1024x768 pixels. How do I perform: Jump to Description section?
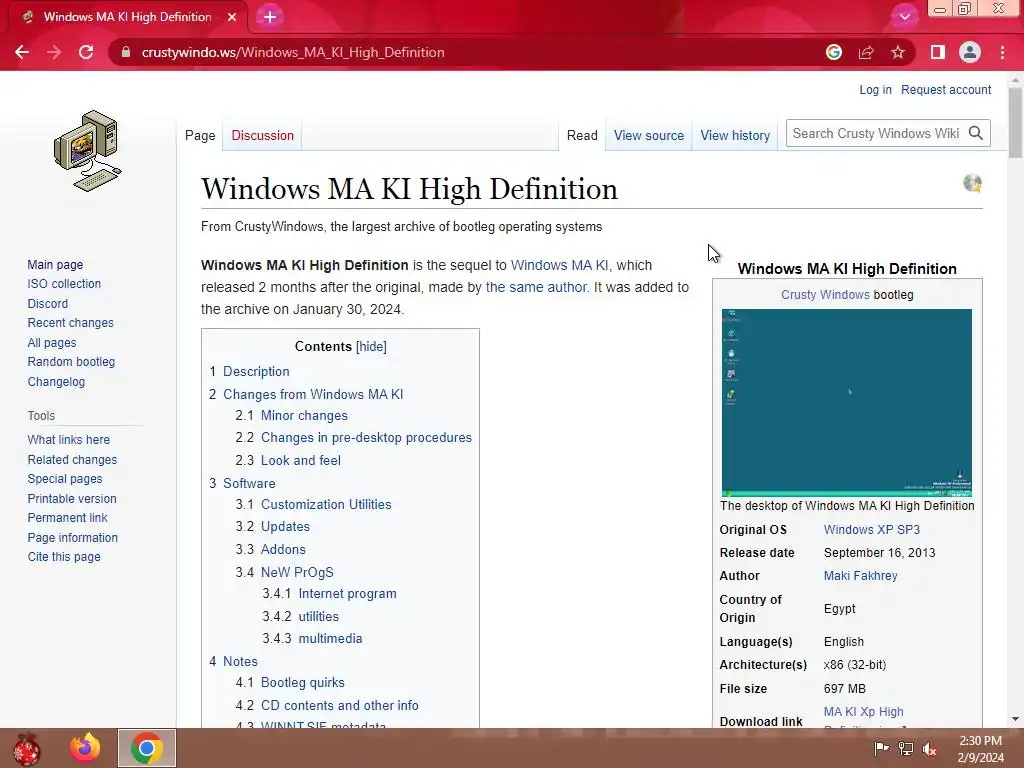256,371
